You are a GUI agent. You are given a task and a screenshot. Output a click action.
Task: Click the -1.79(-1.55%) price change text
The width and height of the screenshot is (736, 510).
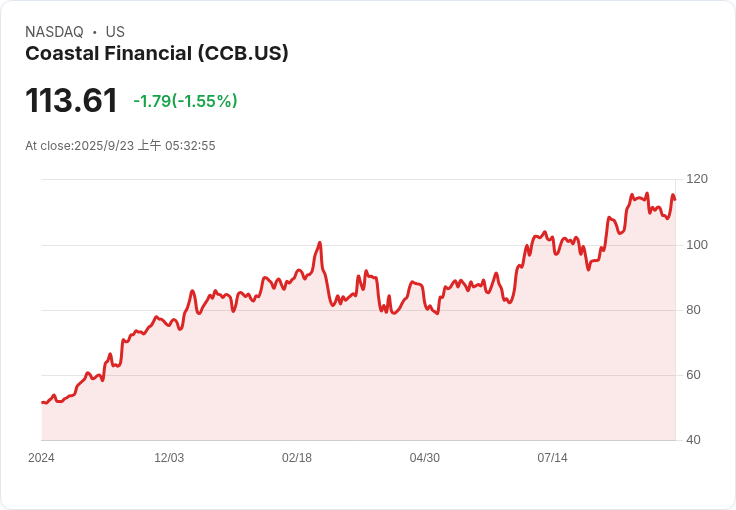185,101
